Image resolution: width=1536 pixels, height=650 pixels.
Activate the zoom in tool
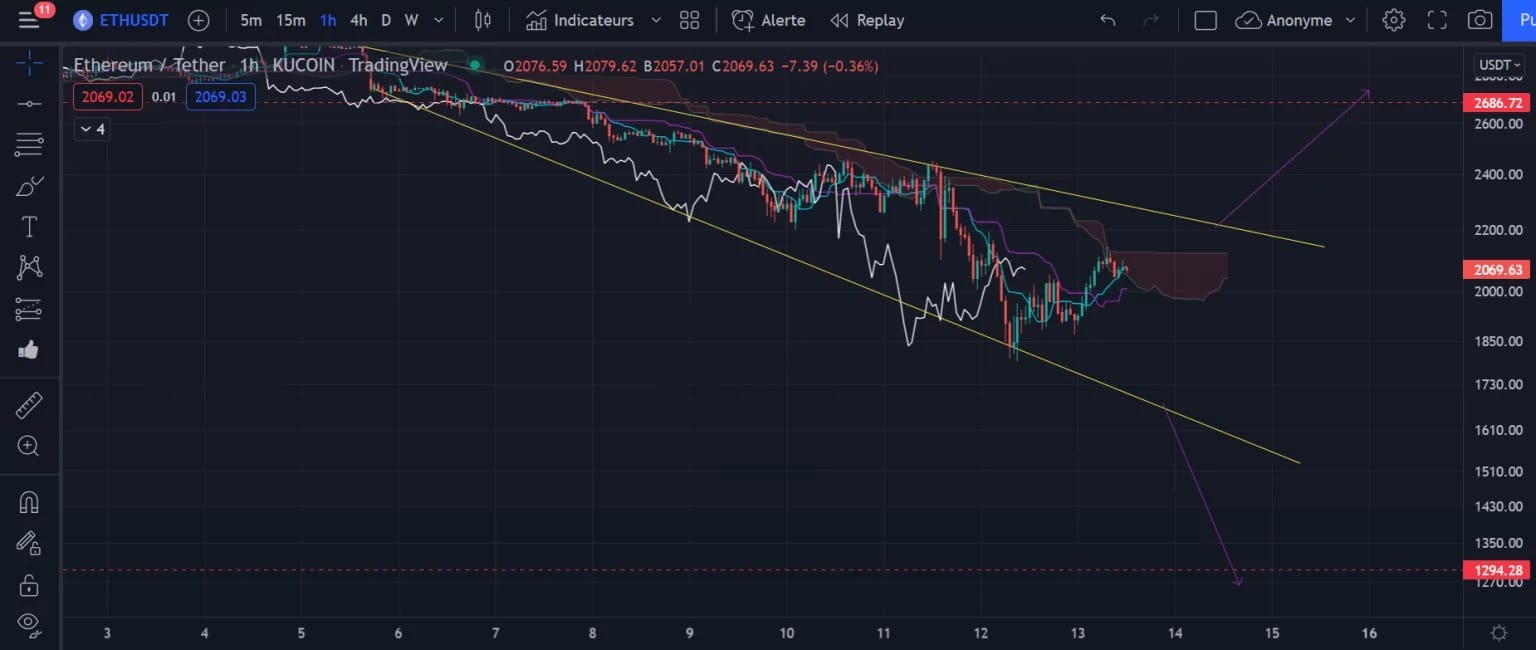(29, 446)
